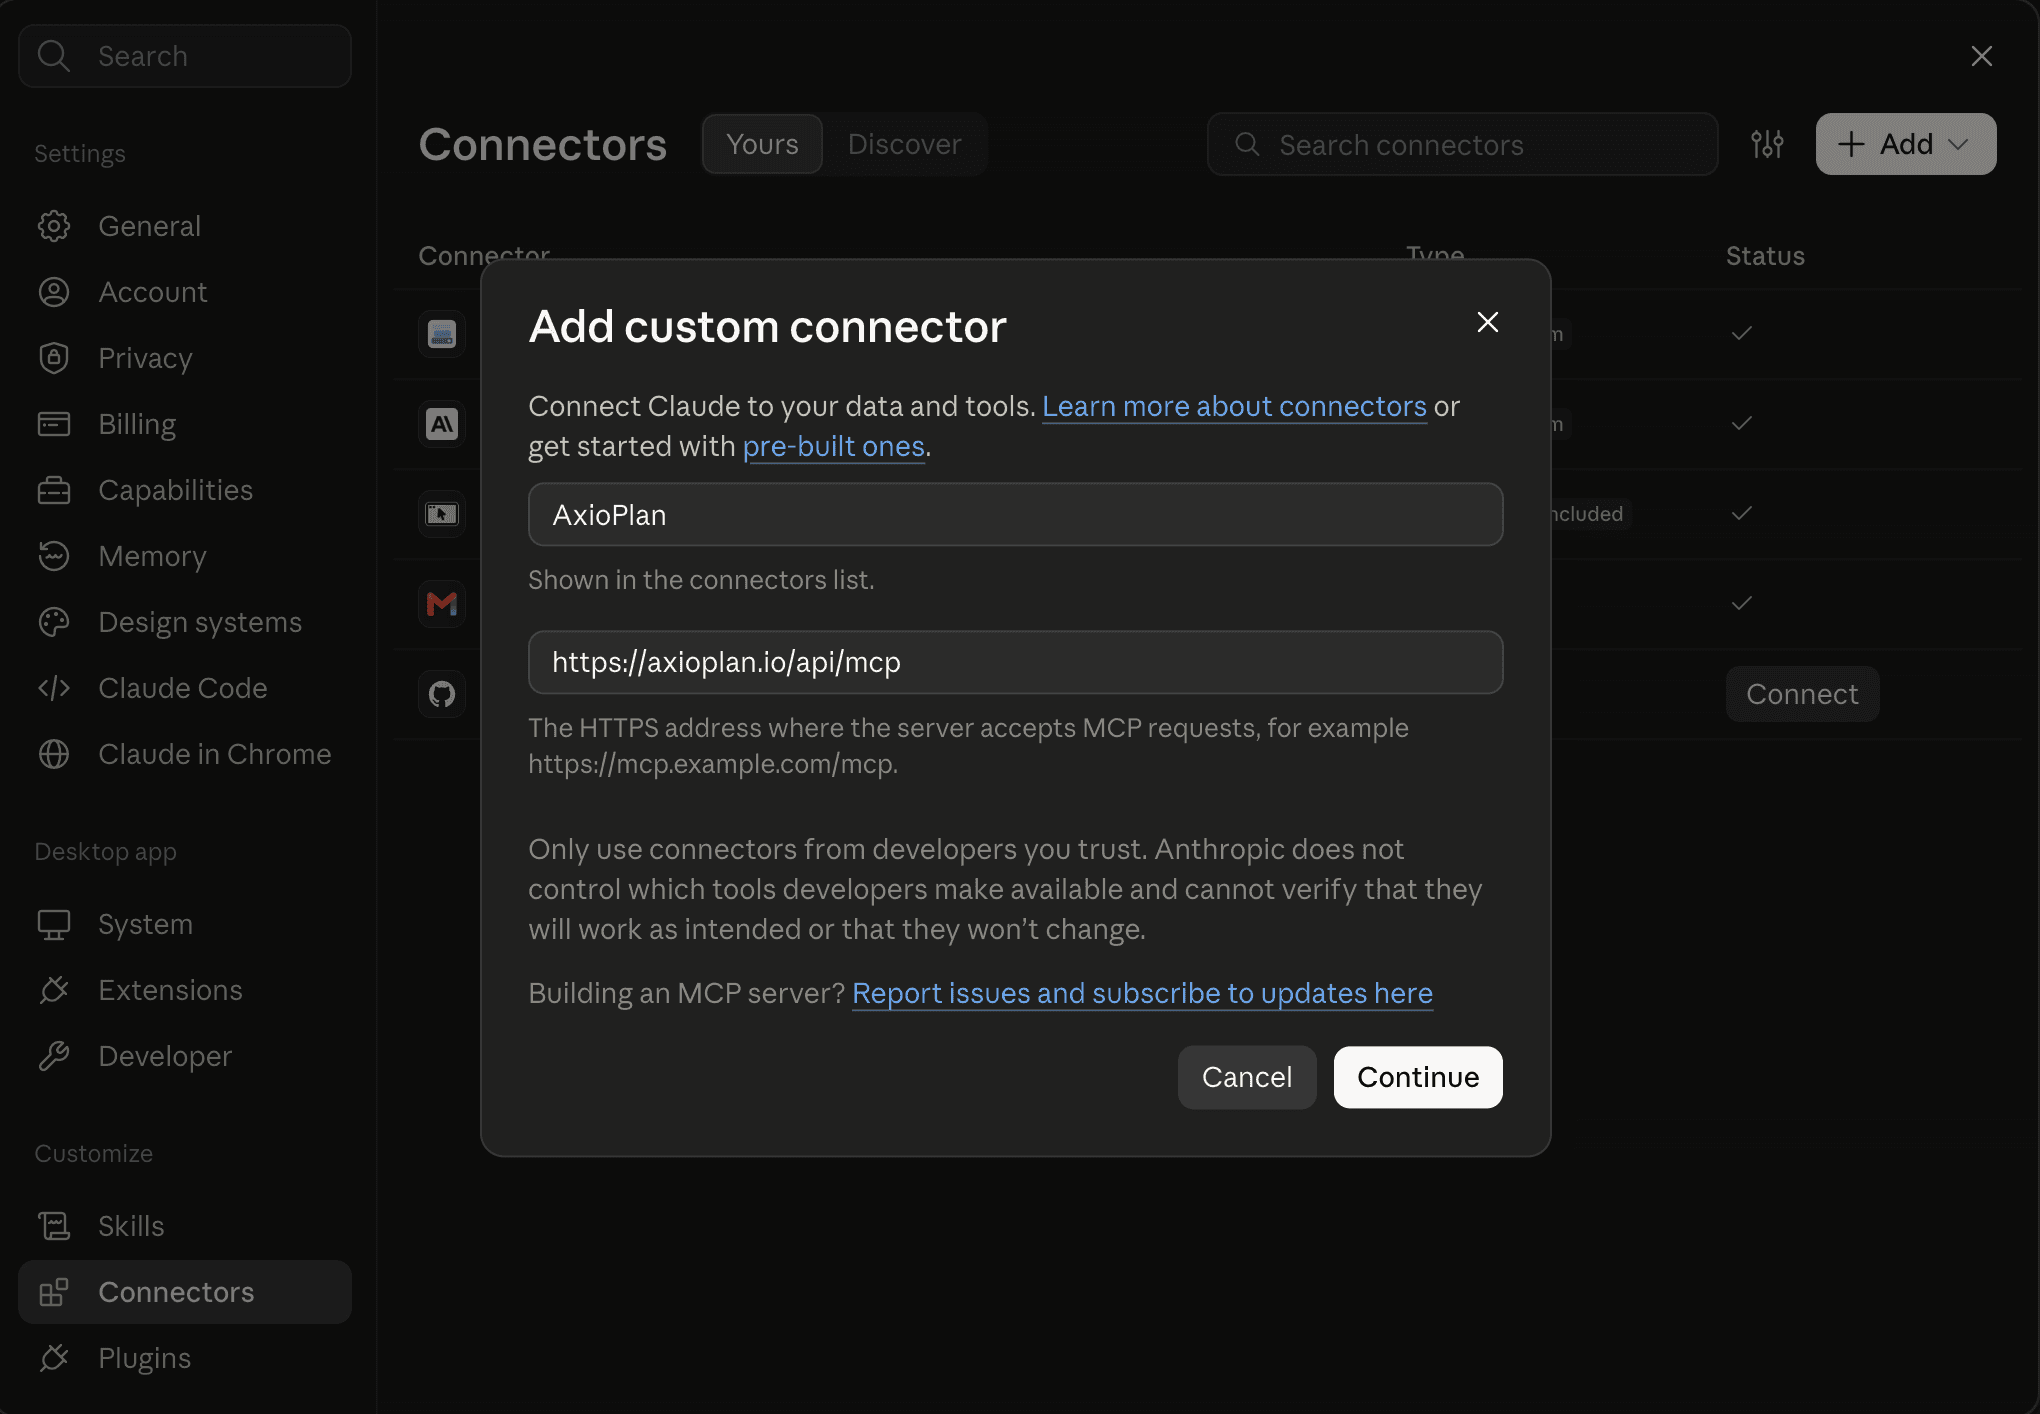
Task: Click the Status column header
Action: point(1765,256)
